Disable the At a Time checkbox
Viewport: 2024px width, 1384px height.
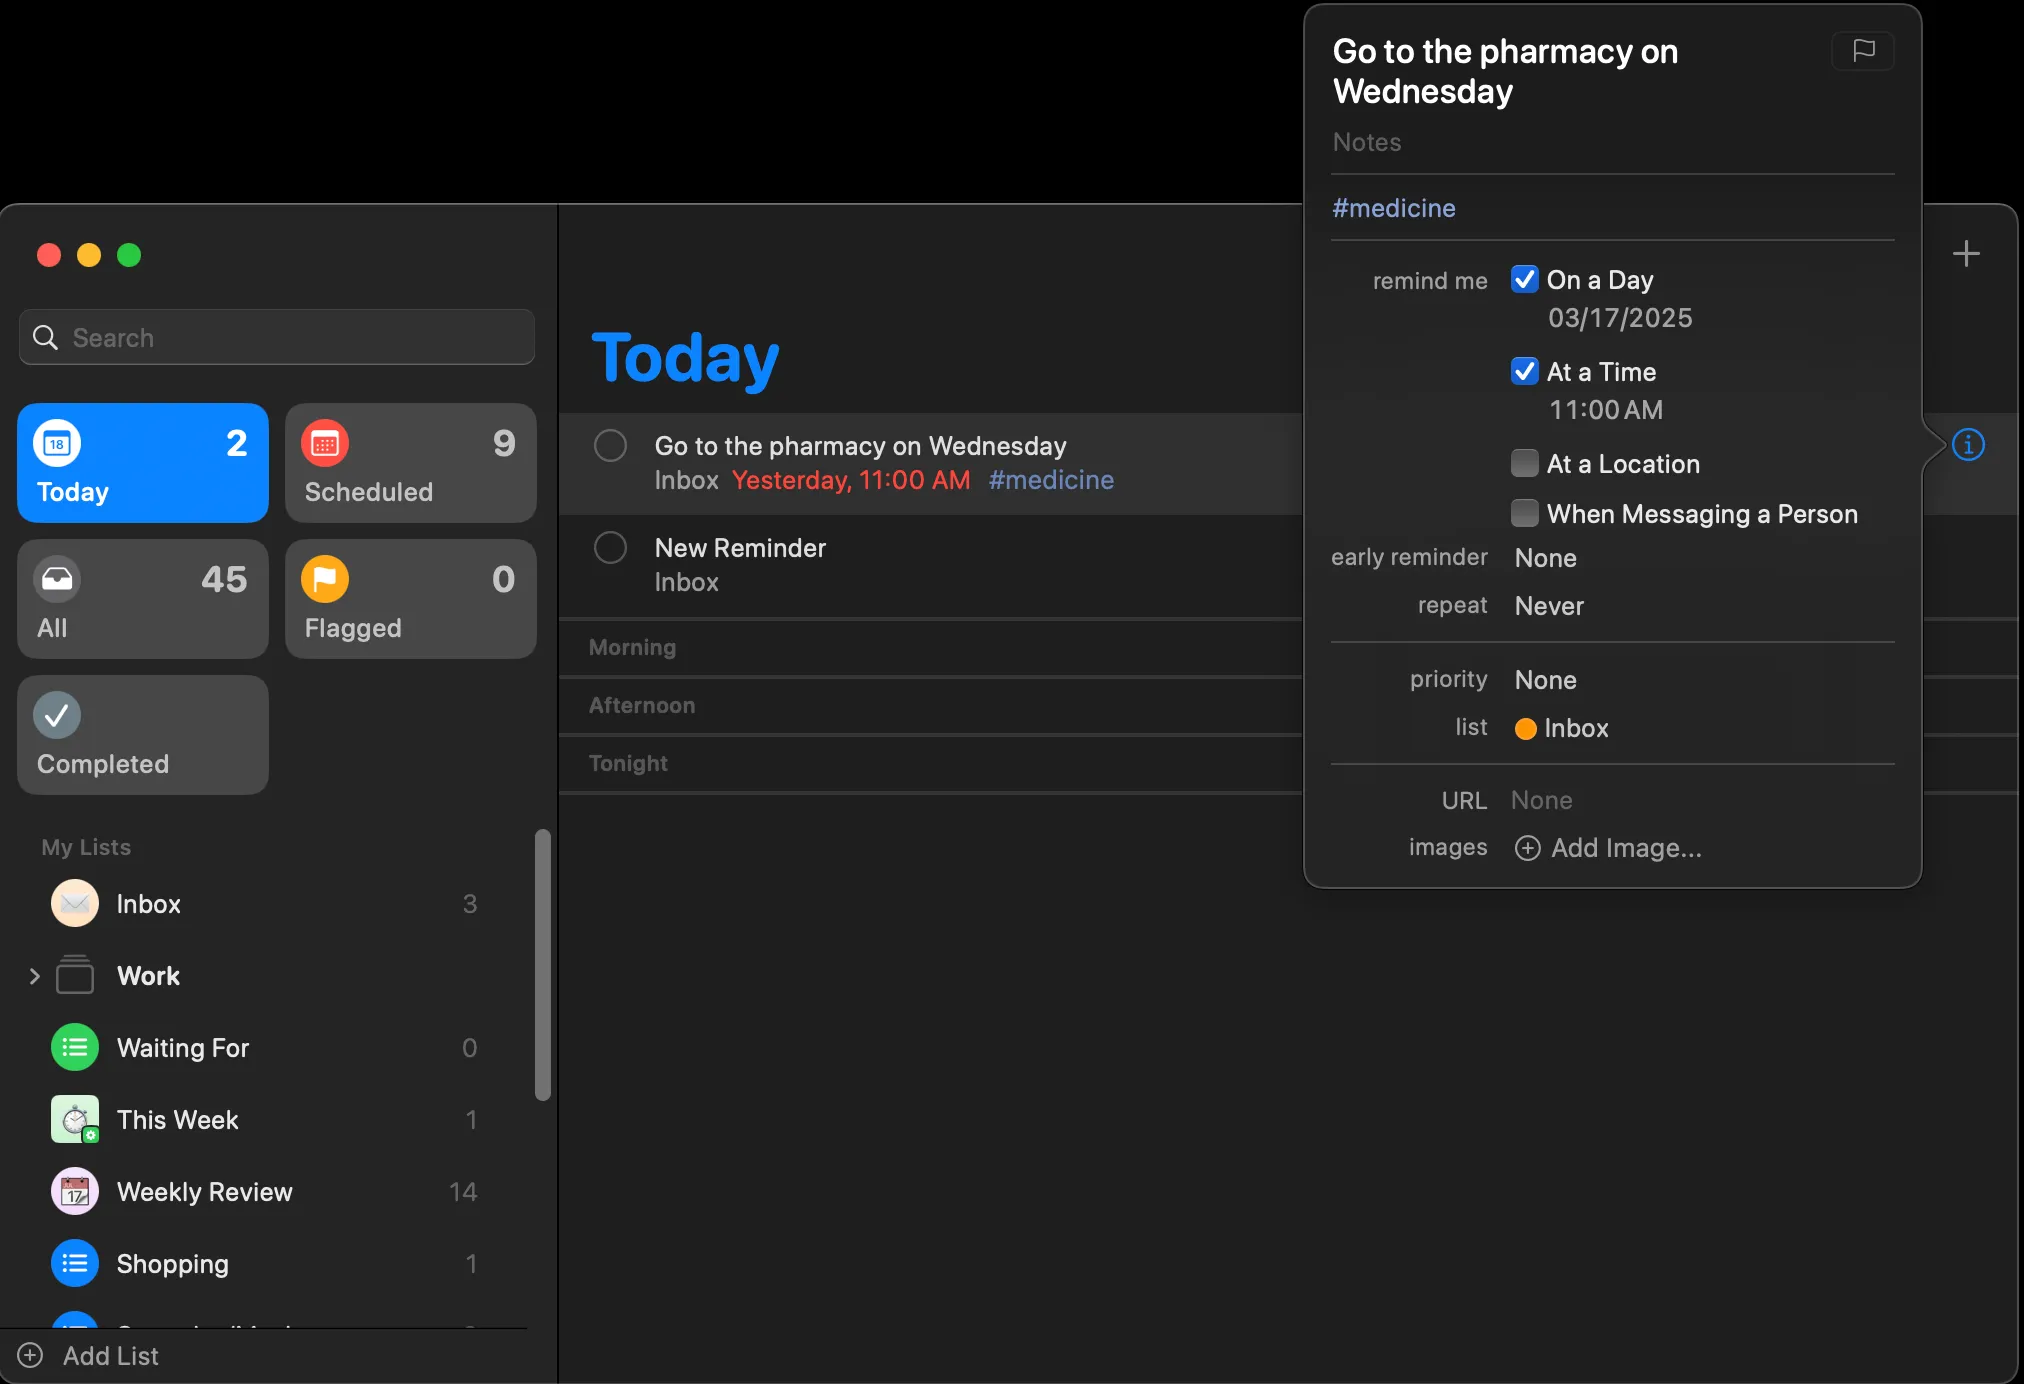click(1524, 372)
